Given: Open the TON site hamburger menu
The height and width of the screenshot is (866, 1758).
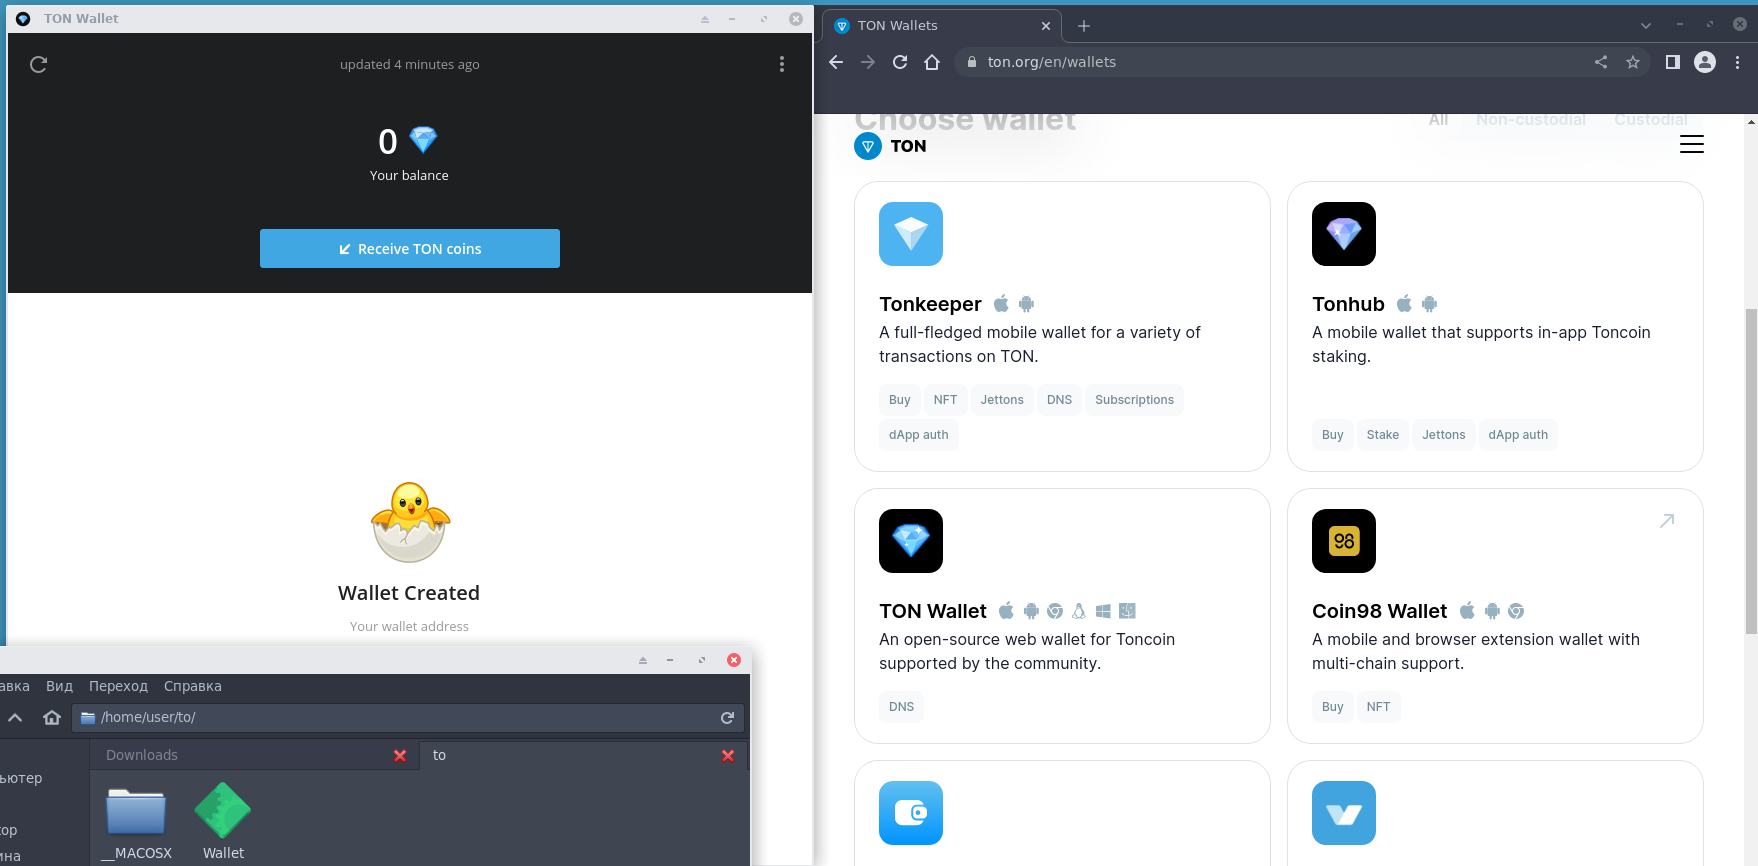Looking at the screenshot, I should click(x=1692, y=145).
